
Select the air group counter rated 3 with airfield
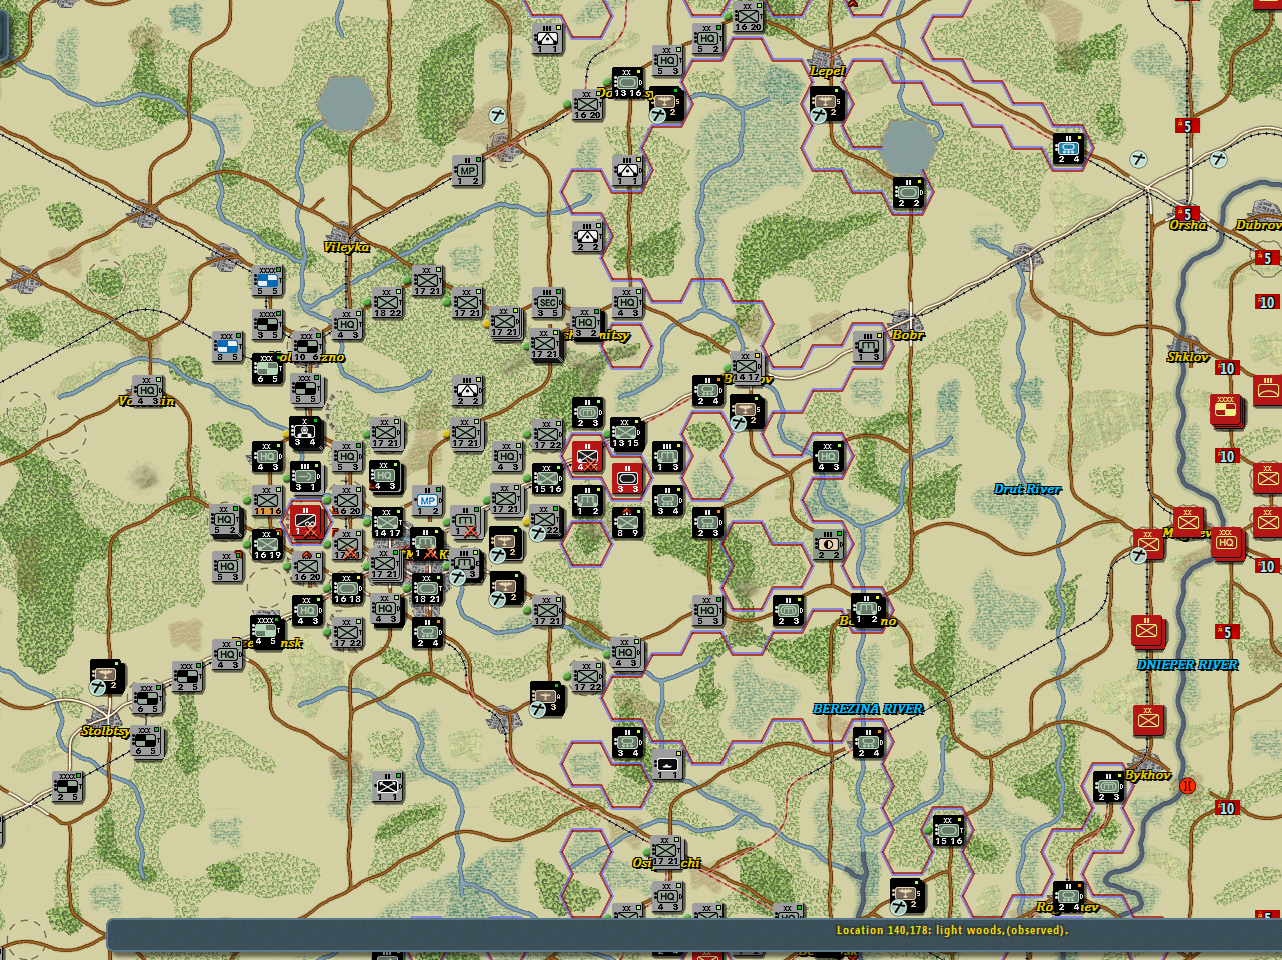[x=547, y=699]
